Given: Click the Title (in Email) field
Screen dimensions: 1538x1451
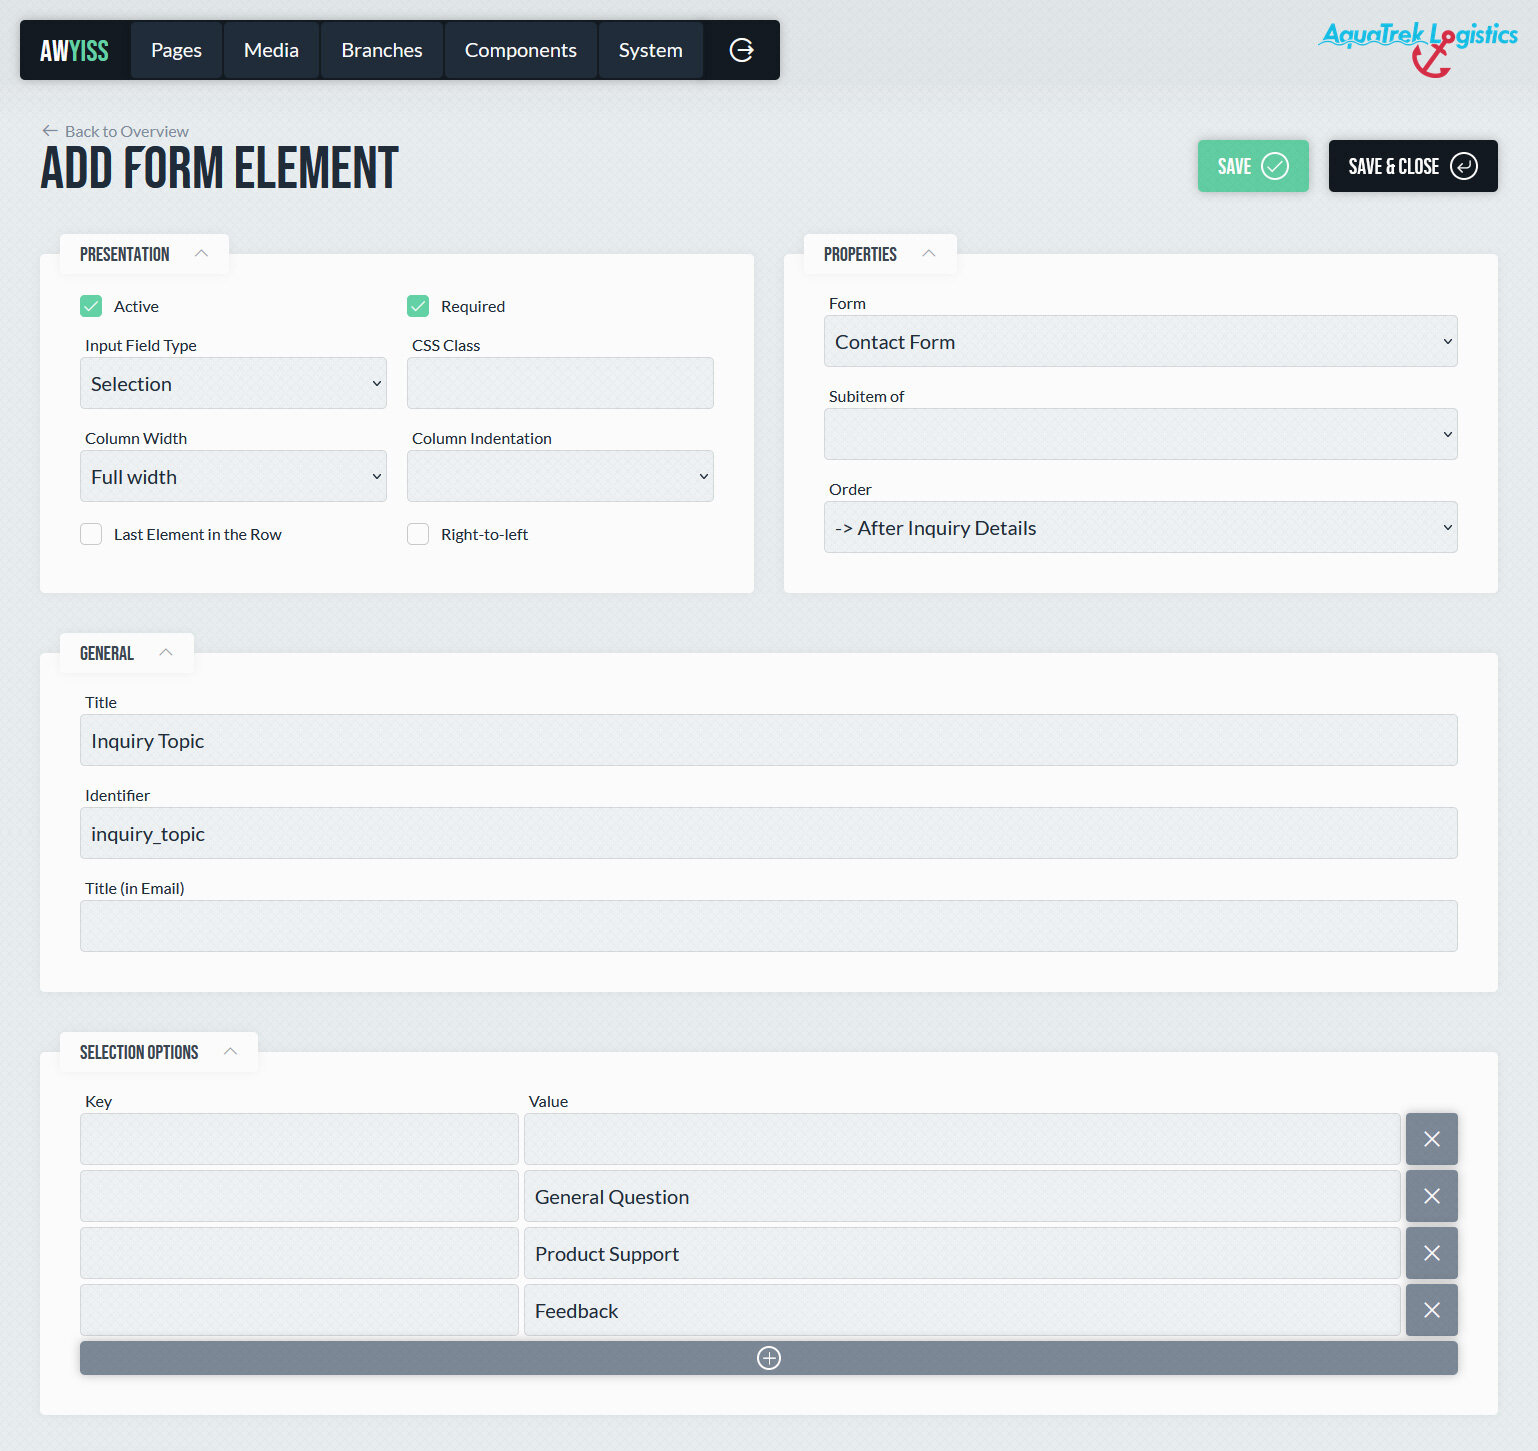Looking at the screenshot, I should (768, 926).
